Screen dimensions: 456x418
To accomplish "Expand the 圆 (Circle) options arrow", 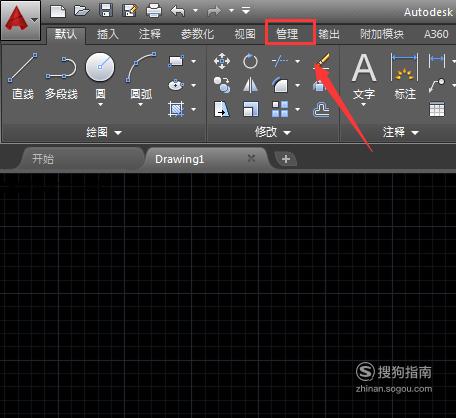I will (100, 105).
